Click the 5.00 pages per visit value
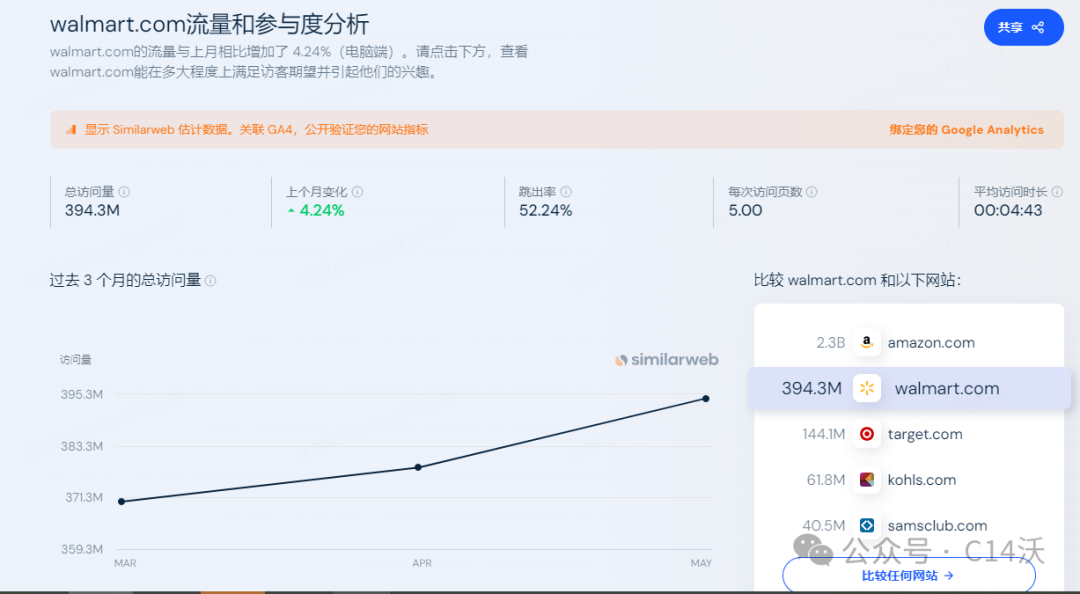 [745, 211]
